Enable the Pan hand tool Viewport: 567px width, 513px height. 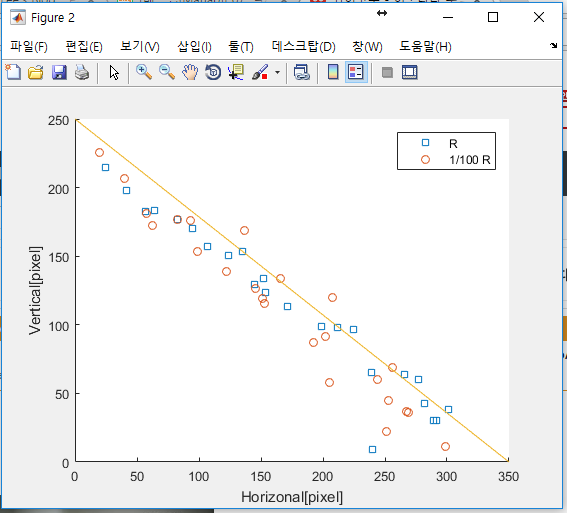coord(190,72)
